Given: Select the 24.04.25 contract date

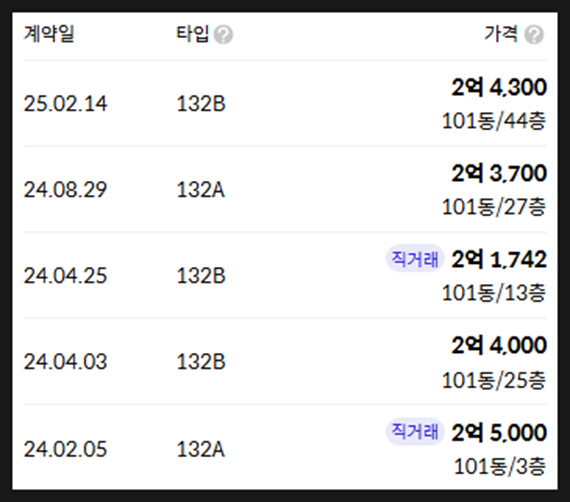Looking at the screenshot, I should [65, 276].
